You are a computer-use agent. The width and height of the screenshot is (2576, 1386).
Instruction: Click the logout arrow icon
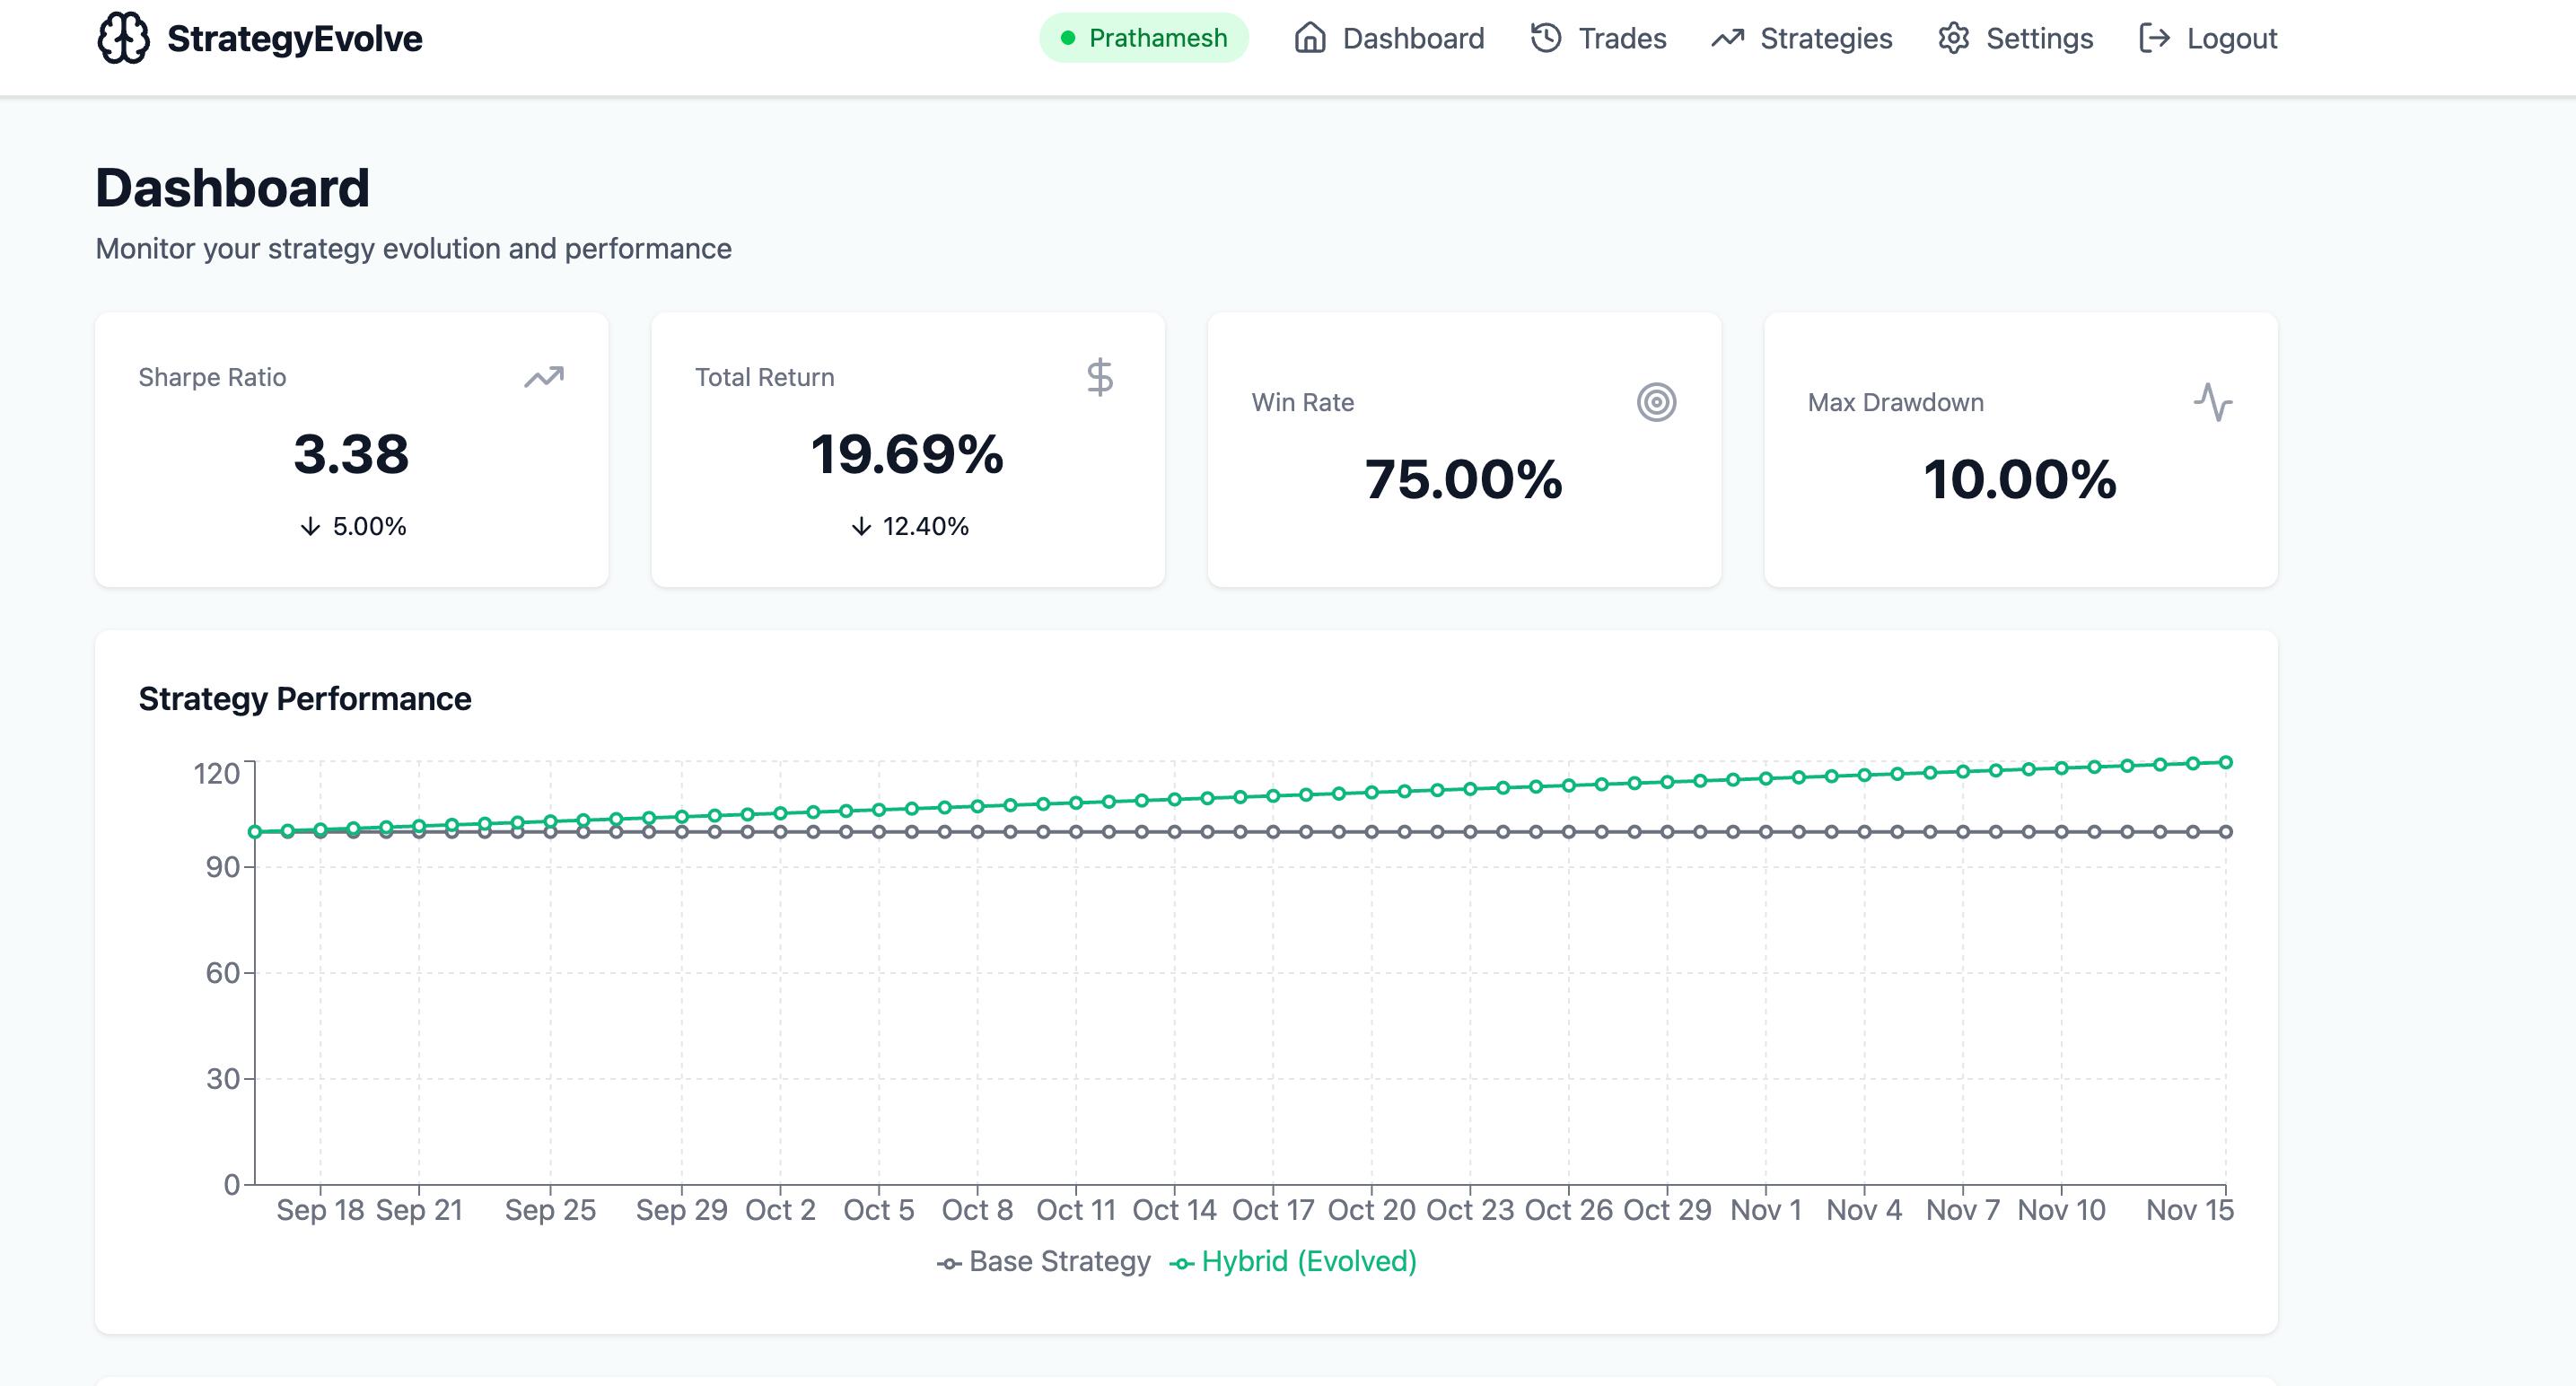click(2153, 38)
